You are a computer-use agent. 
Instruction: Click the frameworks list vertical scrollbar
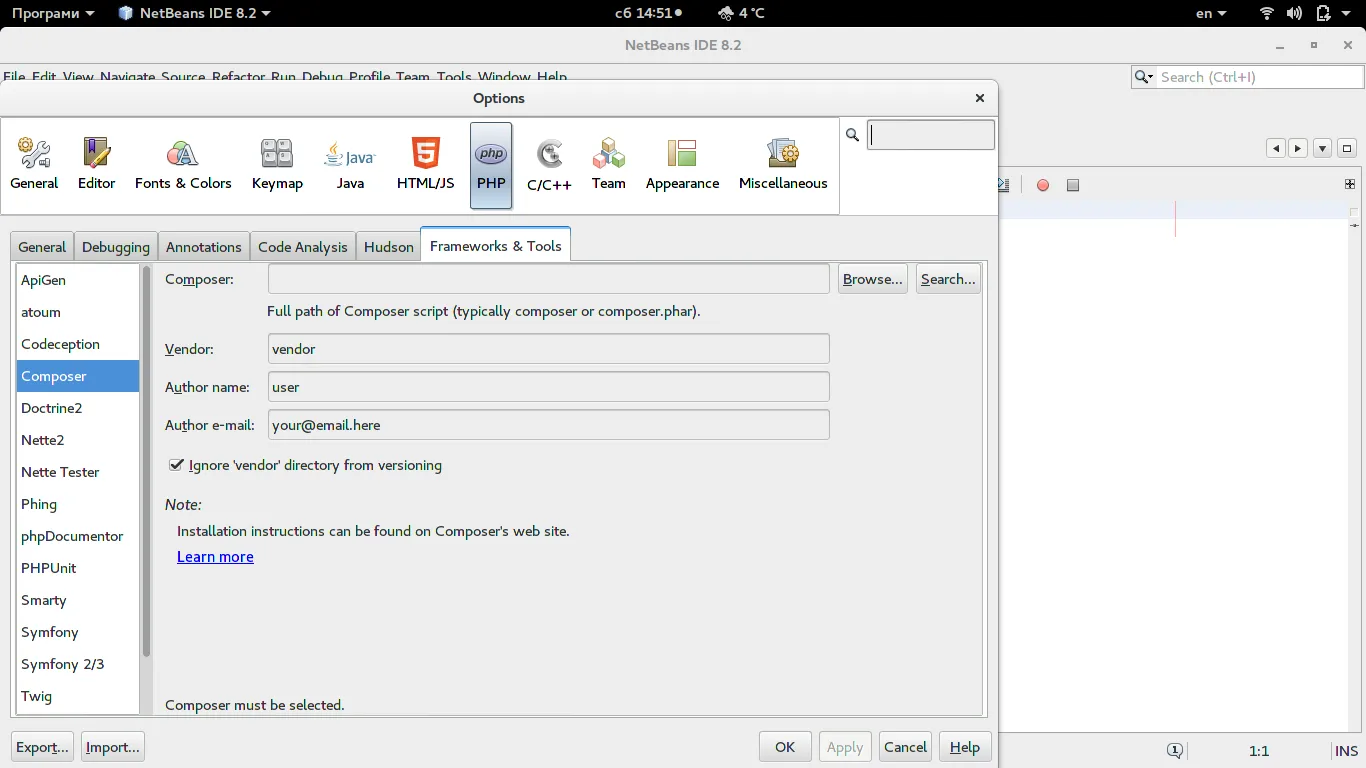tap(146, 460)
